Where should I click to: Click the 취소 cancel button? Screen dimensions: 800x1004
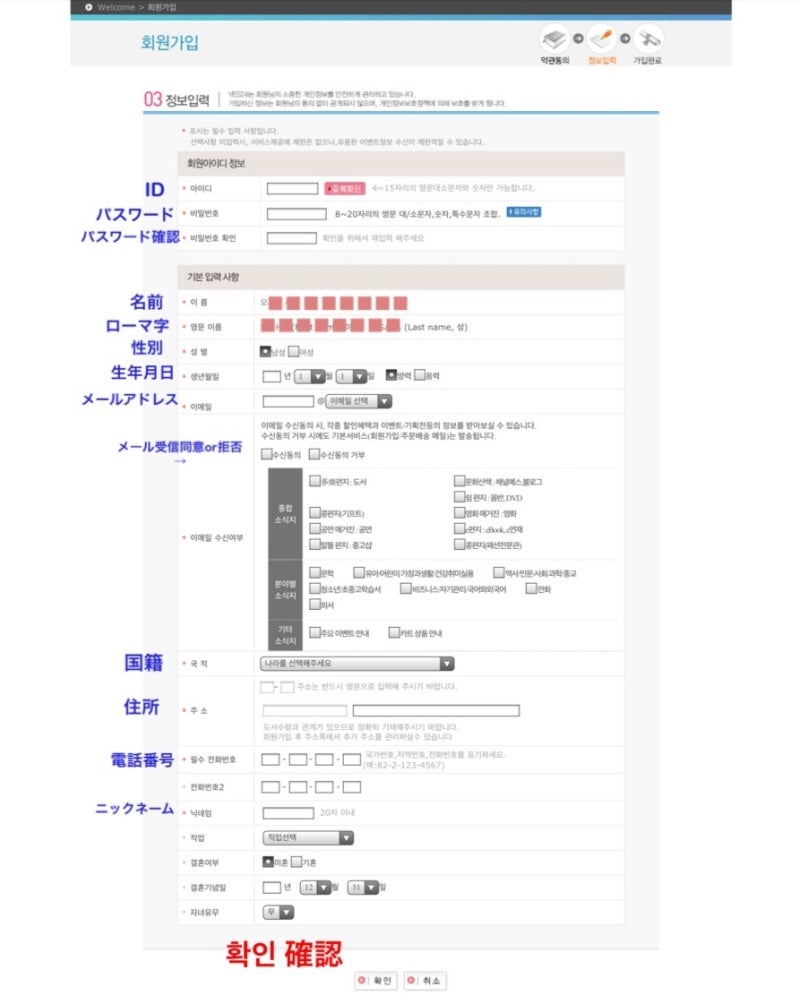[x=425, y=980]
